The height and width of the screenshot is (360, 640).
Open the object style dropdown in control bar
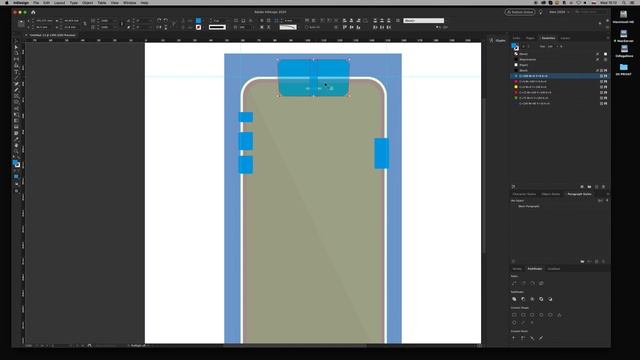tap(424, 20)
